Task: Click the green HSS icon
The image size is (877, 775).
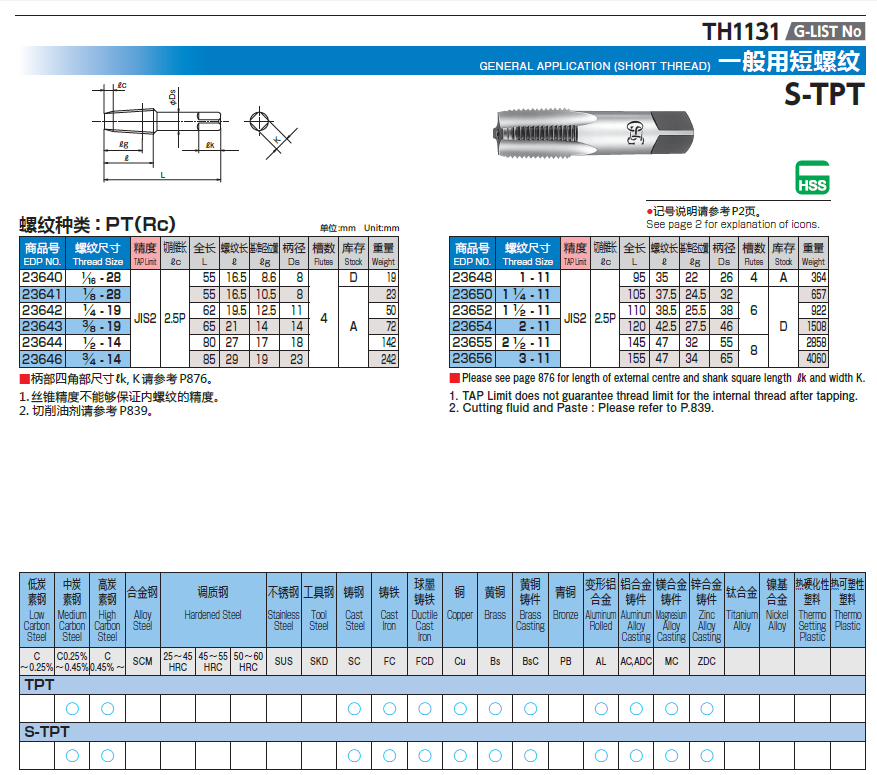Action: pyautogui.click(x=812, y=178)
